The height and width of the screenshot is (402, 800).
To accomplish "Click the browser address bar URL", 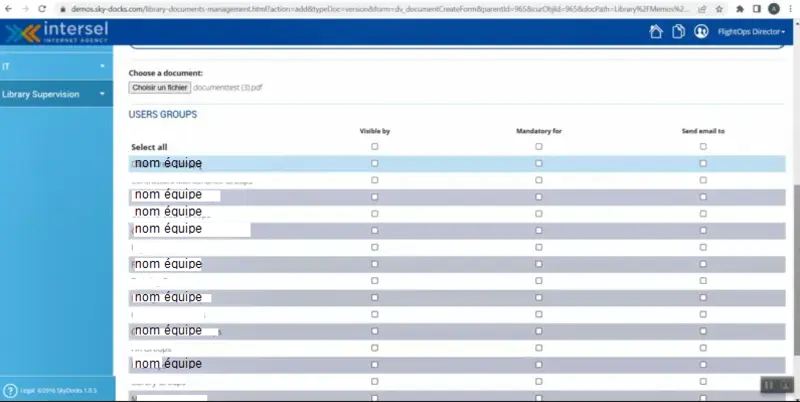I will (x=380, y=9).
